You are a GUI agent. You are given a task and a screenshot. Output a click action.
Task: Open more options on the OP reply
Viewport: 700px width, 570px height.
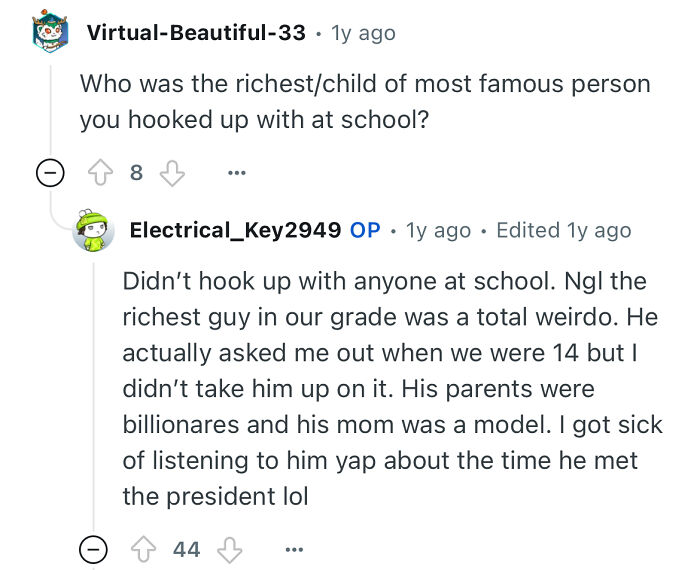click(x=293, y=549)
